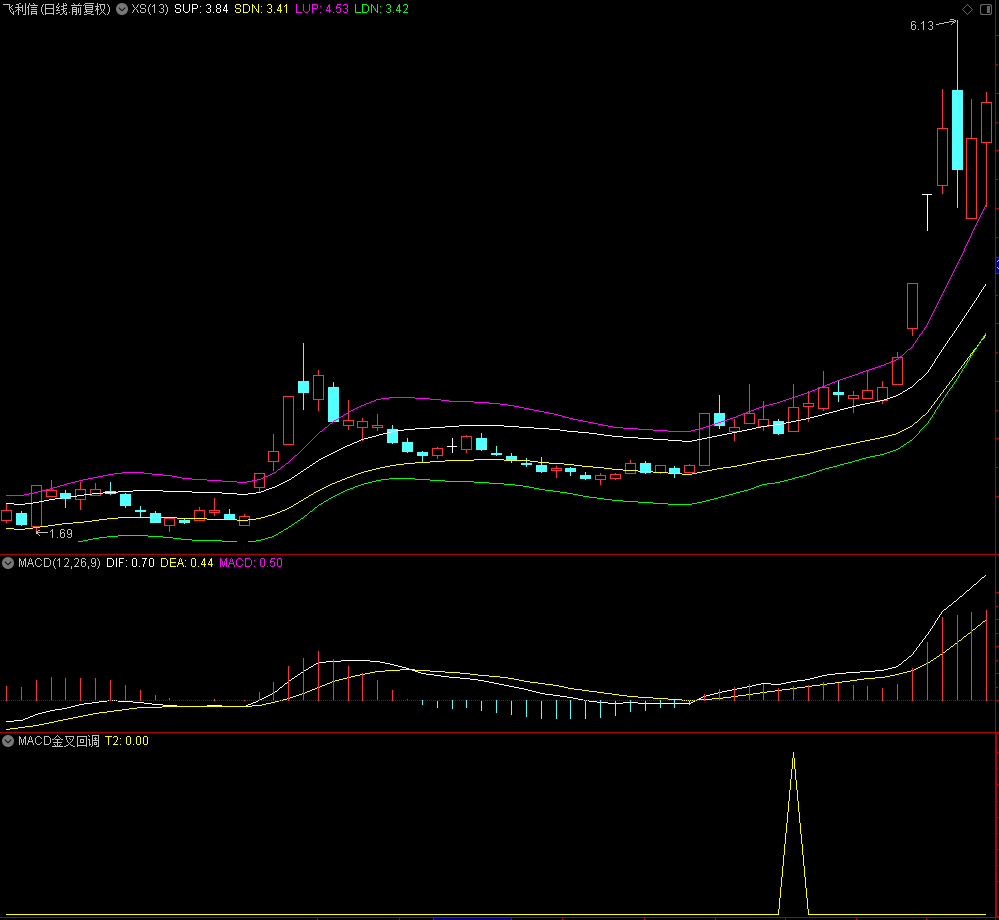Open the MACD金叉回调 indicator dropdown arrow
The image size is (999, 920).
point(8,741)
